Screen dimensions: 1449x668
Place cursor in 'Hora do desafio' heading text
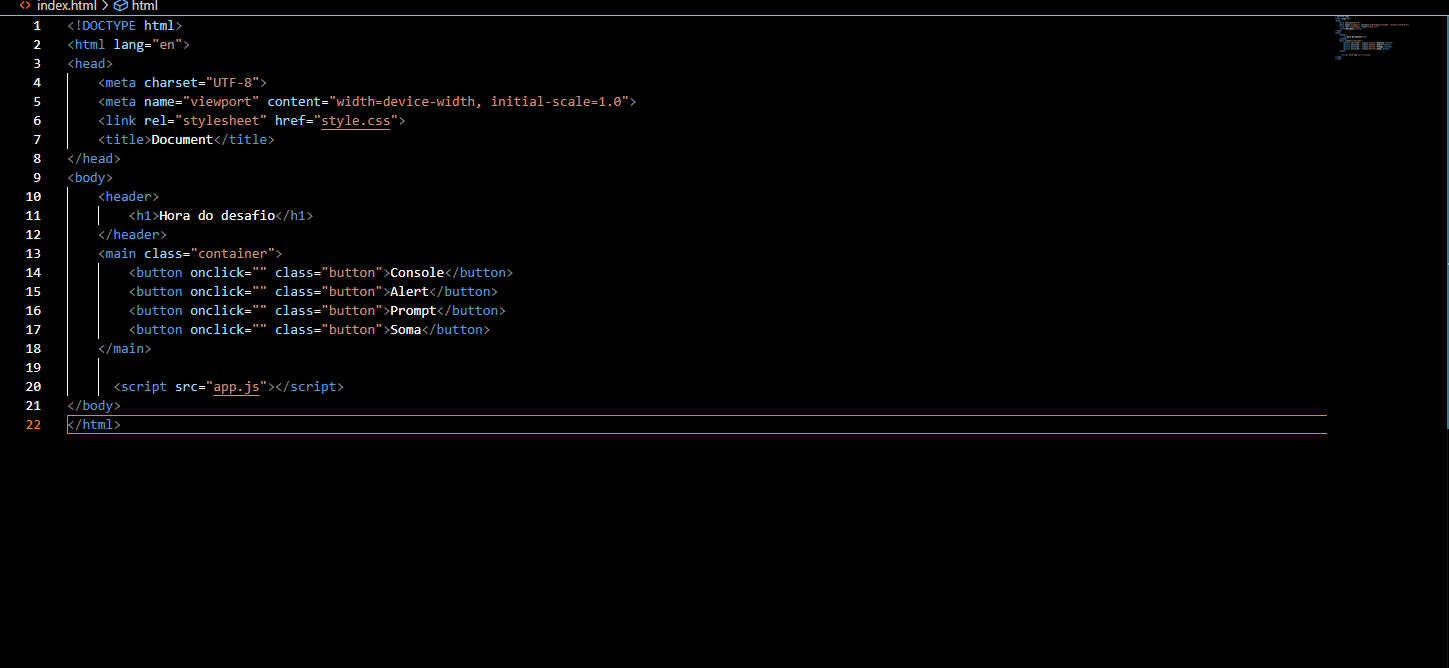(217, 216)
